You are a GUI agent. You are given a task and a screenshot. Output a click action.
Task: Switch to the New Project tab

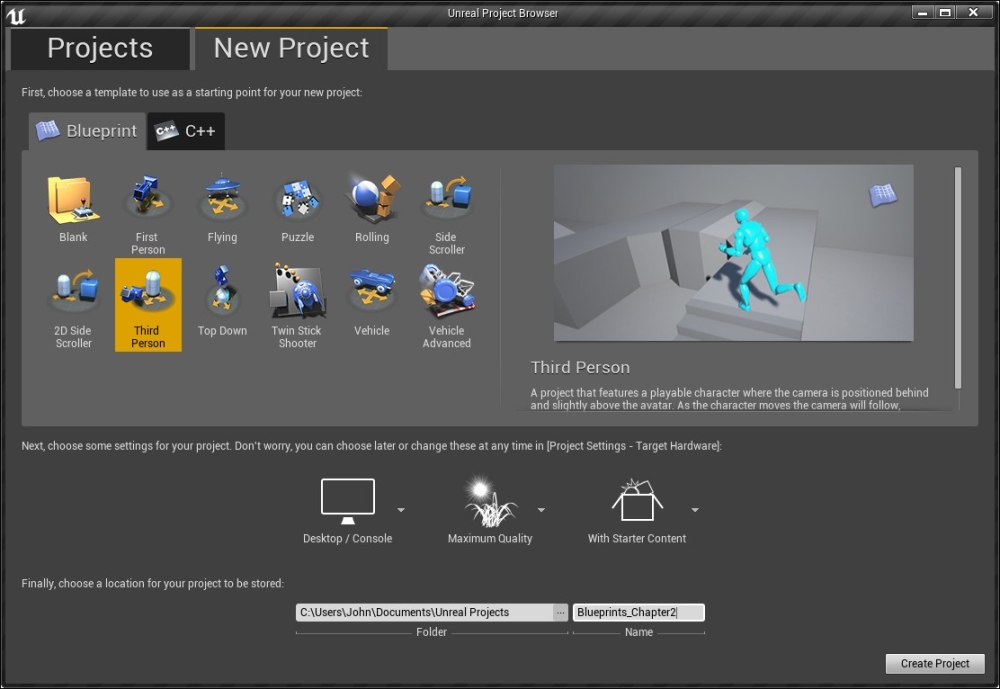point(291,48)
